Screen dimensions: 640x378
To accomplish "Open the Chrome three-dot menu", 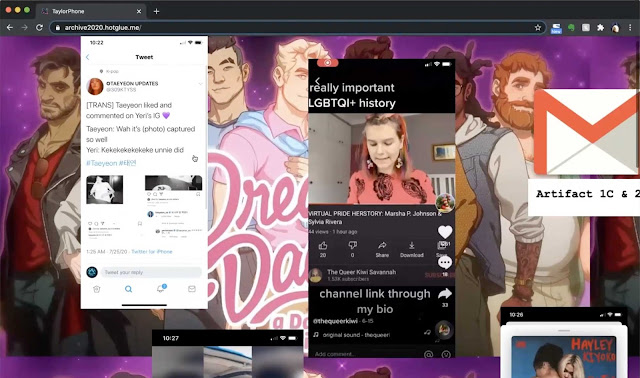I will [x=630, y=27].
